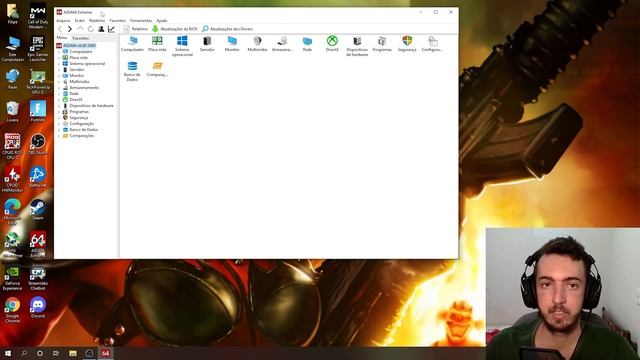
Task: Expand the Sistema operacional tree node
Action: [x=59, y=64]
